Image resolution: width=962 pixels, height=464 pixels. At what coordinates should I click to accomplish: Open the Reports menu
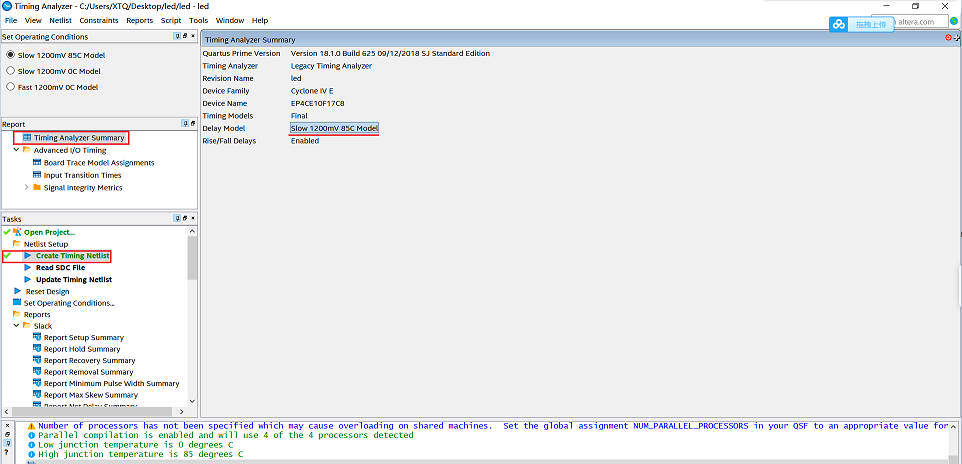[x=139, y=20]
